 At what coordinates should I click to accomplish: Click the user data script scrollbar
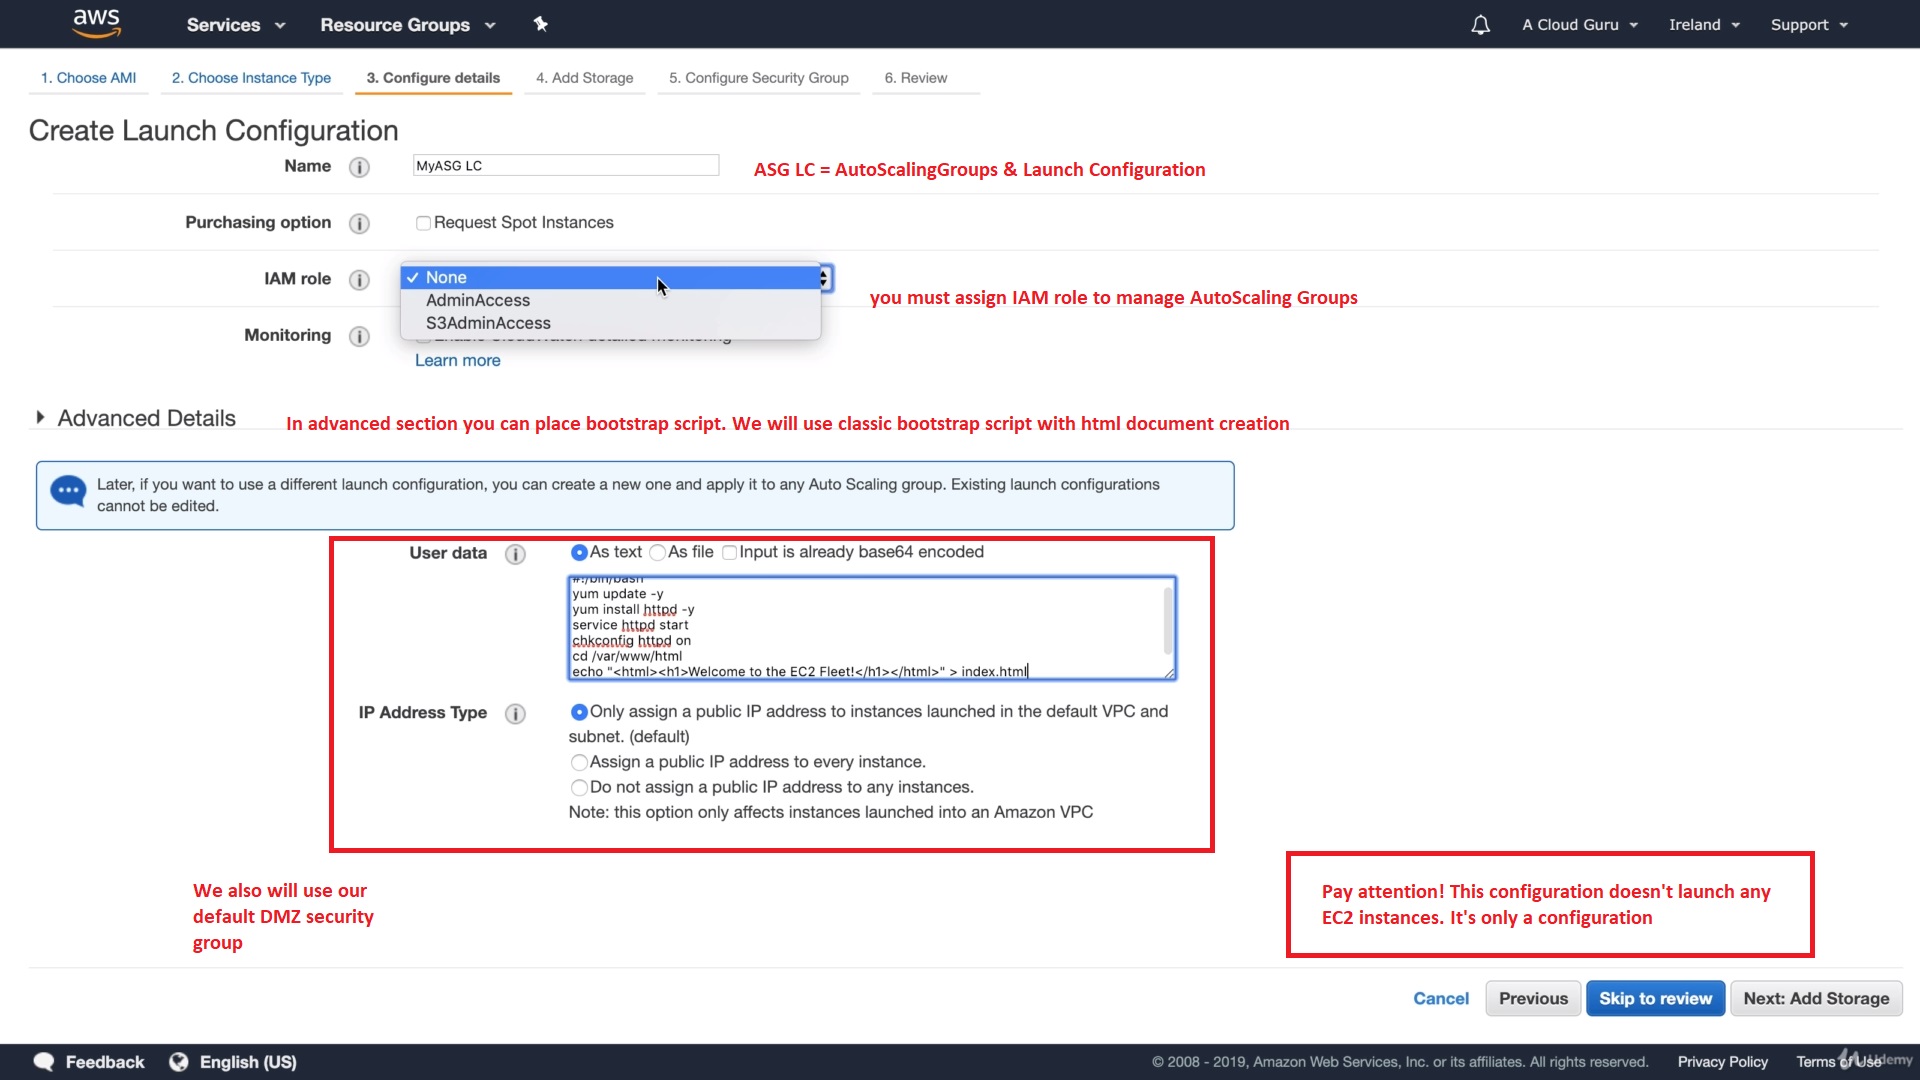(1167, 620)
